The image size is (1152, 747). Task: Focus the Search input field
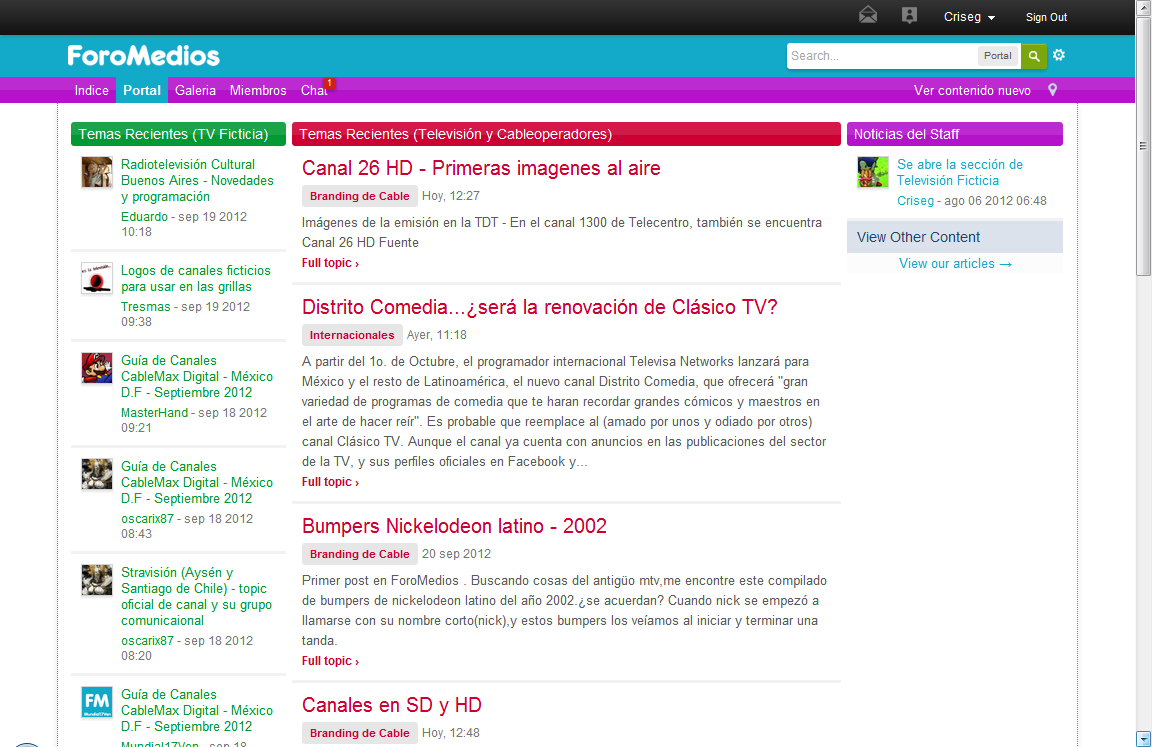[882, 56]
